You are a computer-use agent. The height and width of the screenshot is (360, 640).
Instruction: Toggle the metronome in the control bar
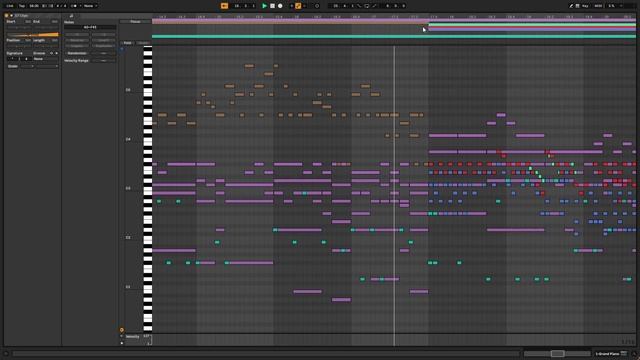click(74, 6)
